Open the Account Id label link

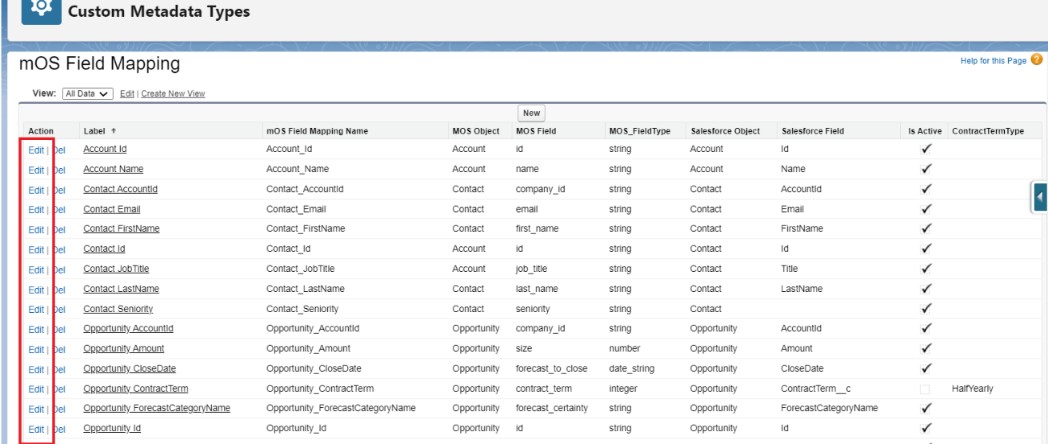[105, 149]
